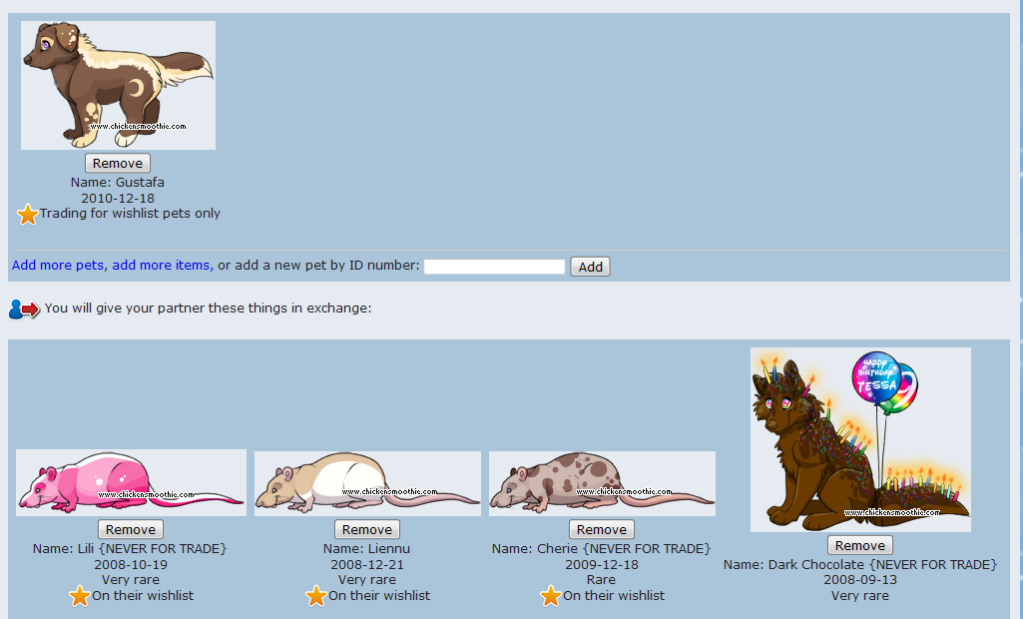Select the spotted rat Cherie image

coord(602,483)
